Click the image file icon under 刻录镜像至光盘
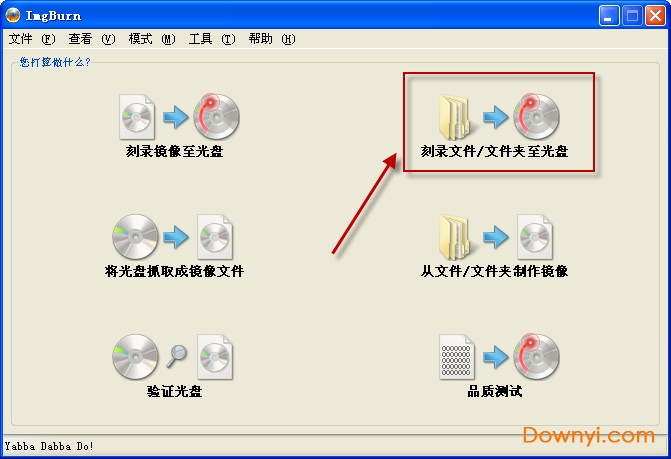The width and height of the screenshot is (671, 459). (137, 117)
